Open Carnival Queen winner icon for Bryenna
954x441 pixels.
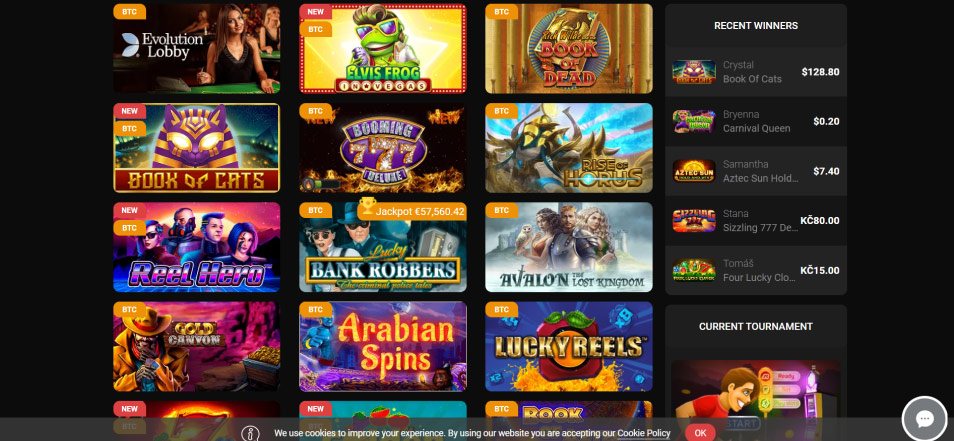coord(694,121)
